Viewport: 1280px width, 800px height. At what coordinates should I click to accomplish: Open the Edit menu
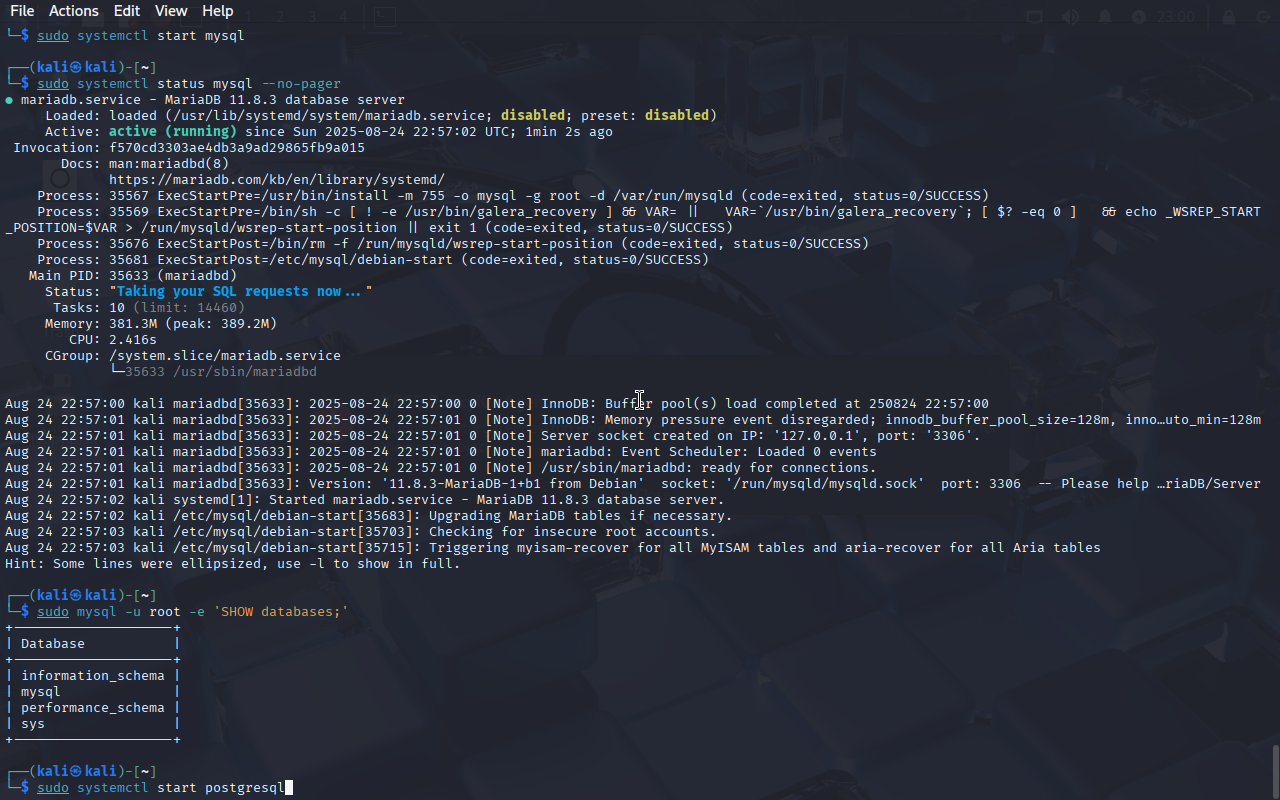(x=127, y=11)
